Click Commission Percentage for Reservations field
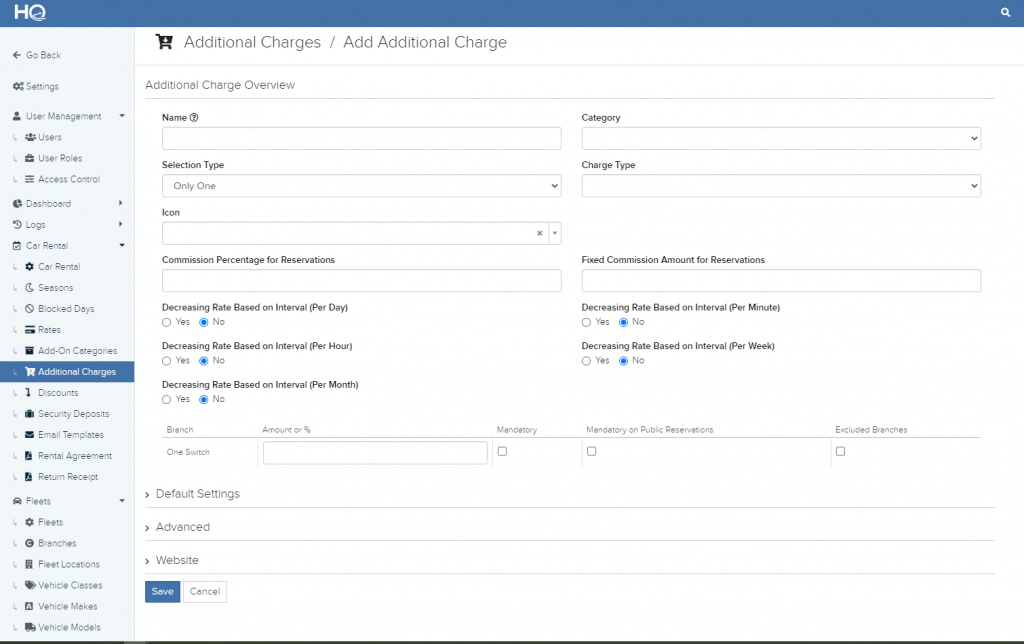1024x644 pixels. pos(361,281)
